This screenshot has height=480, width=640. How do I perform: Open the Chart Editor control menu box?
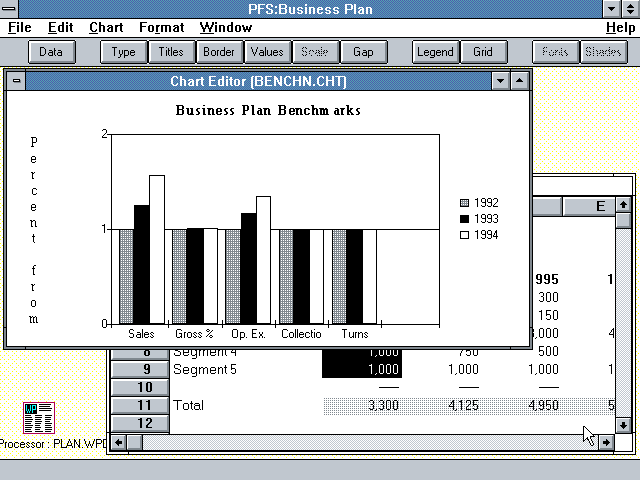(16, 81)
